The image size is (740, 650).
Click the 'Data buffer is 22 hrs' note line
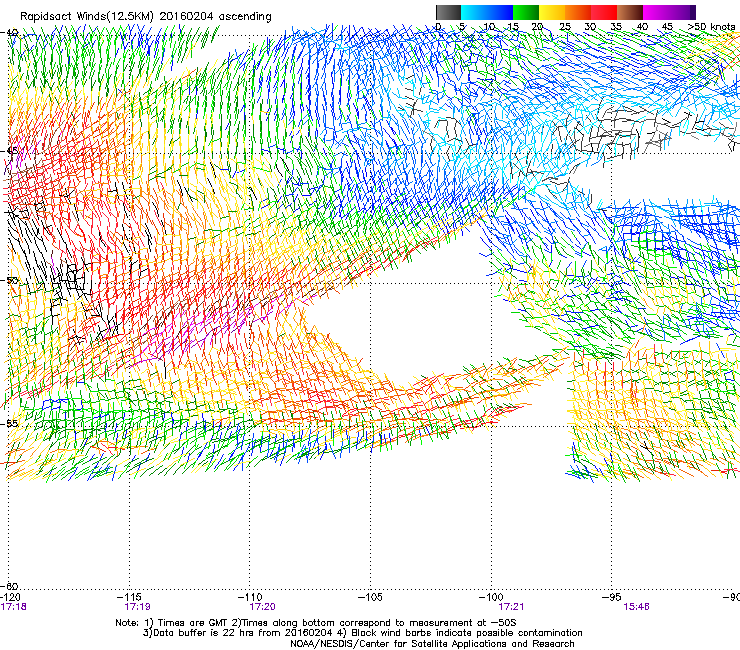pyautogui.click(x=362, y=633)
